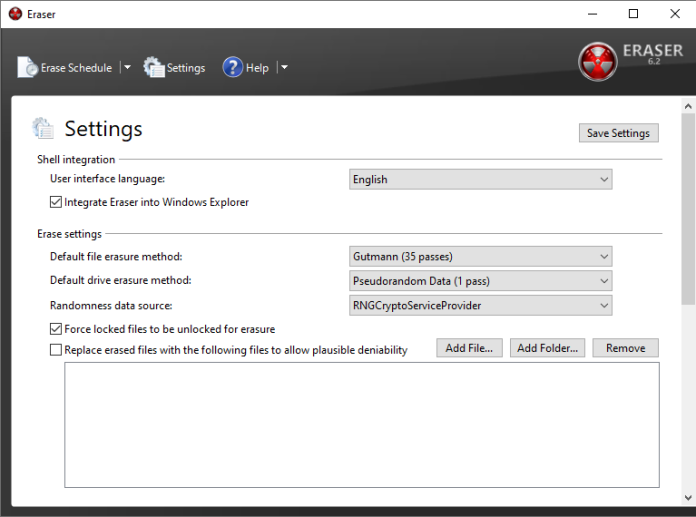Expand the Erase Schedule dropdown arrow

tap(127, 67)
